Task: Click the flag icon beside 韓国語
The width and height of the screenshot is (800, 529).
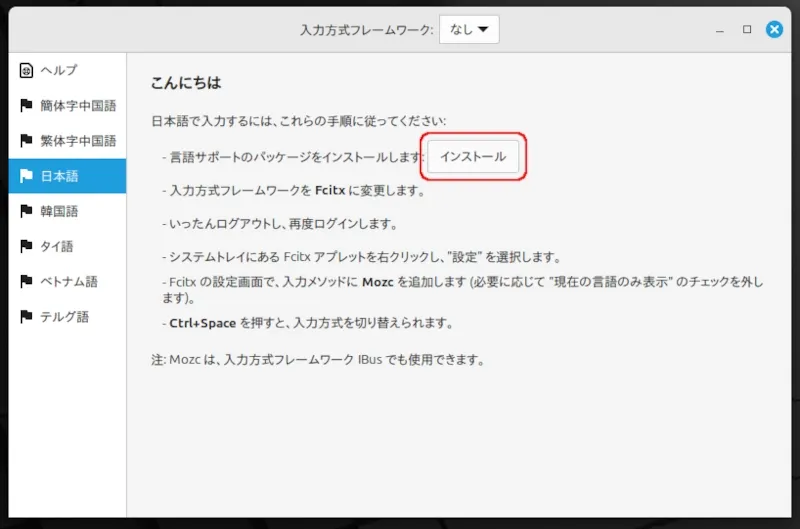Action: coord(26,211)
